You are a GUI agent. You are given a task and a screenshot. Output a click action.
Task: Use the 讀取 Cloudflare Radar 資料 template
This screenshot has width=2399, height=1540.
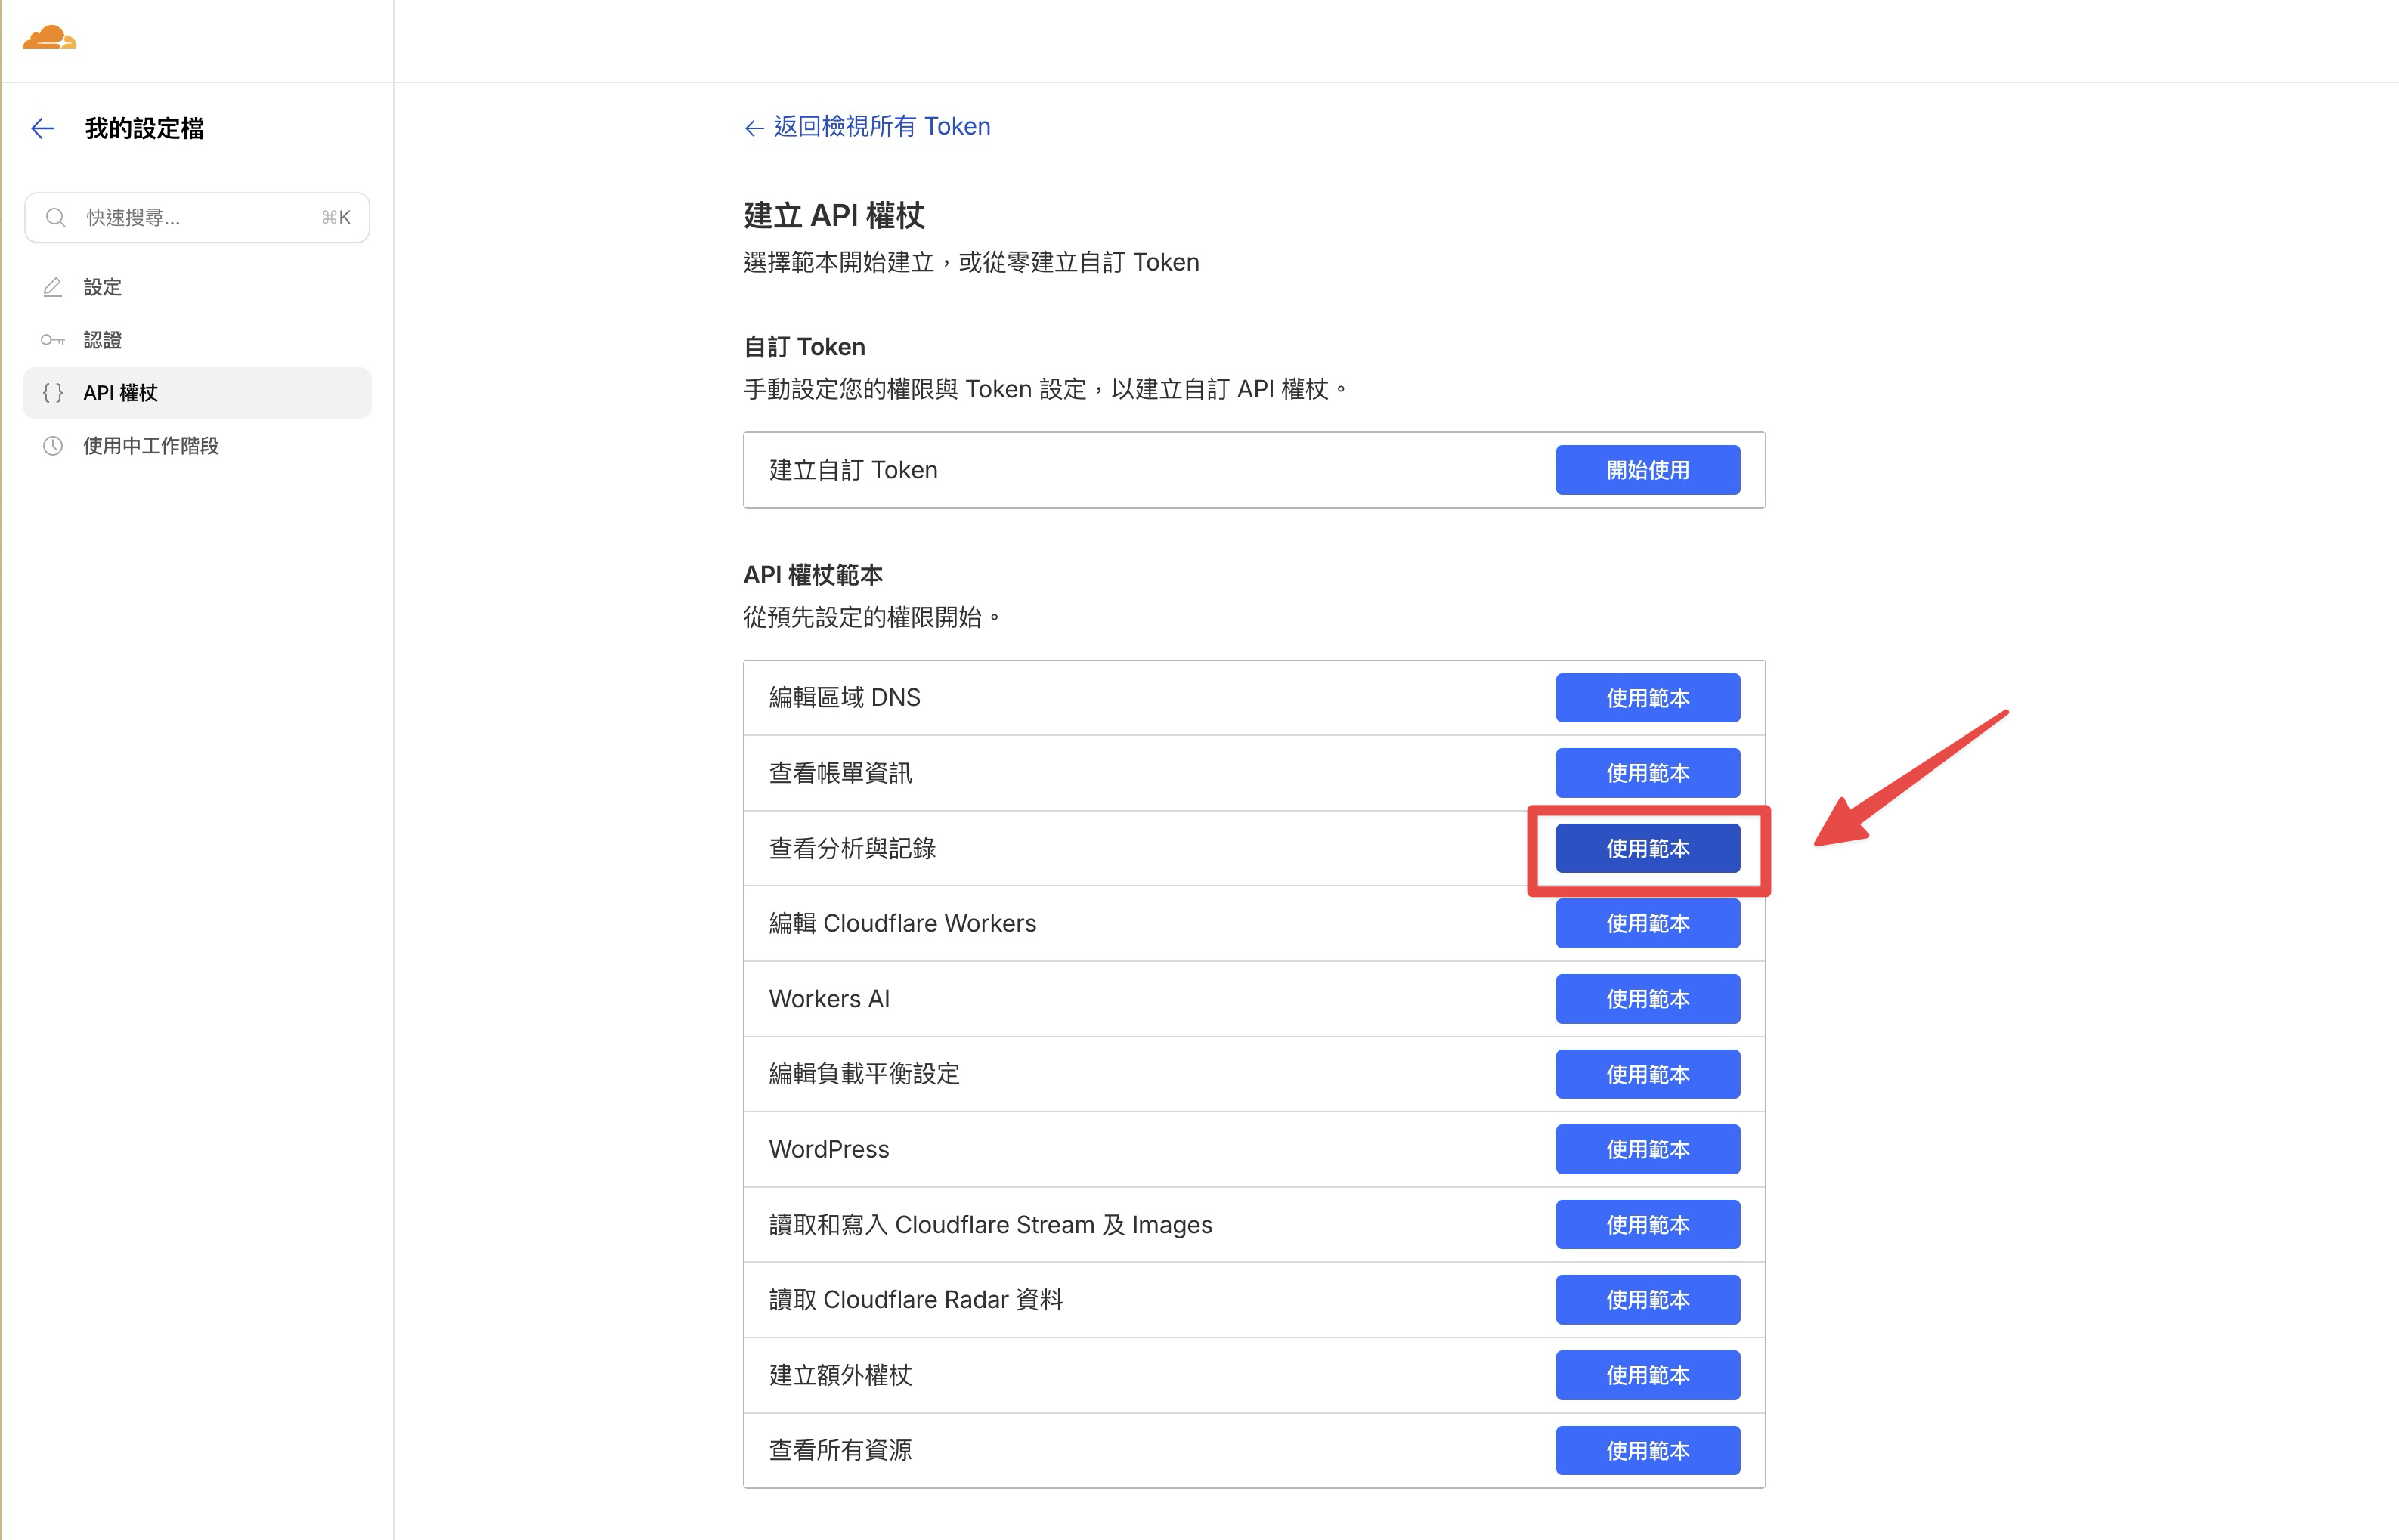click(x=1647, y=1299)
